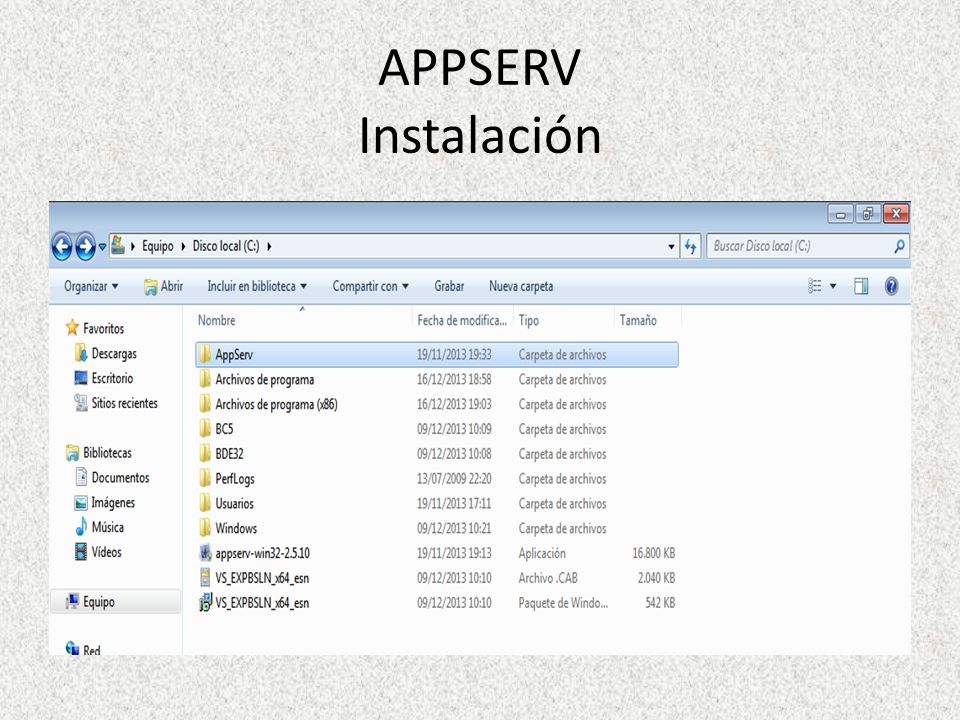Click the 16.800 KB size cell

(653, 553)
